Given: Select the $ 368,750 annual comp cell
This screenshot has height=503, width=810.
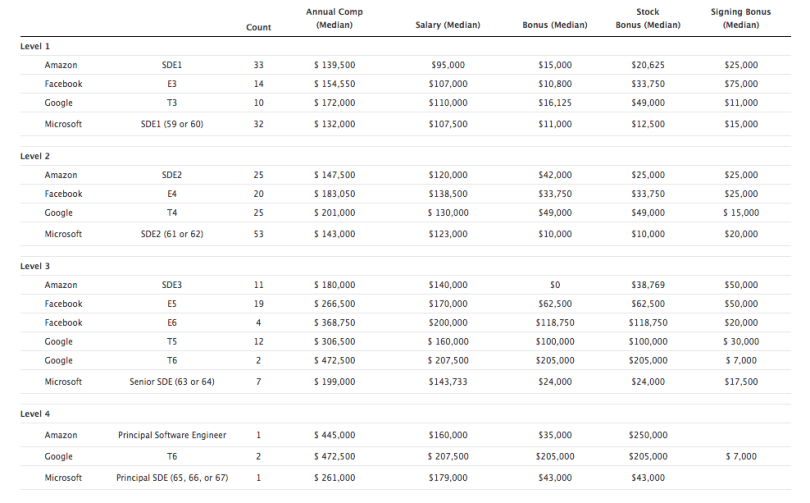Looking at the screenshot, I should pos(334,323).
